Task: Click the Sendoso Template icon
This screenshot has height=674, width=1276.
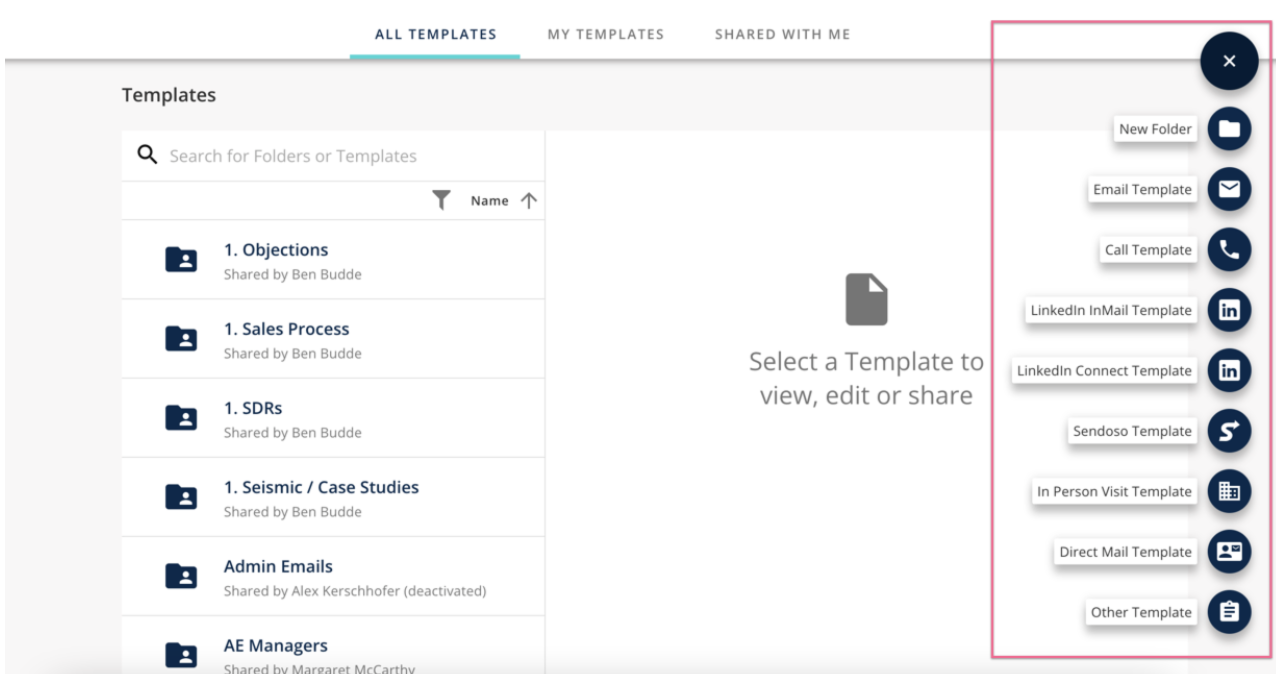Action: pos(1229,431)
